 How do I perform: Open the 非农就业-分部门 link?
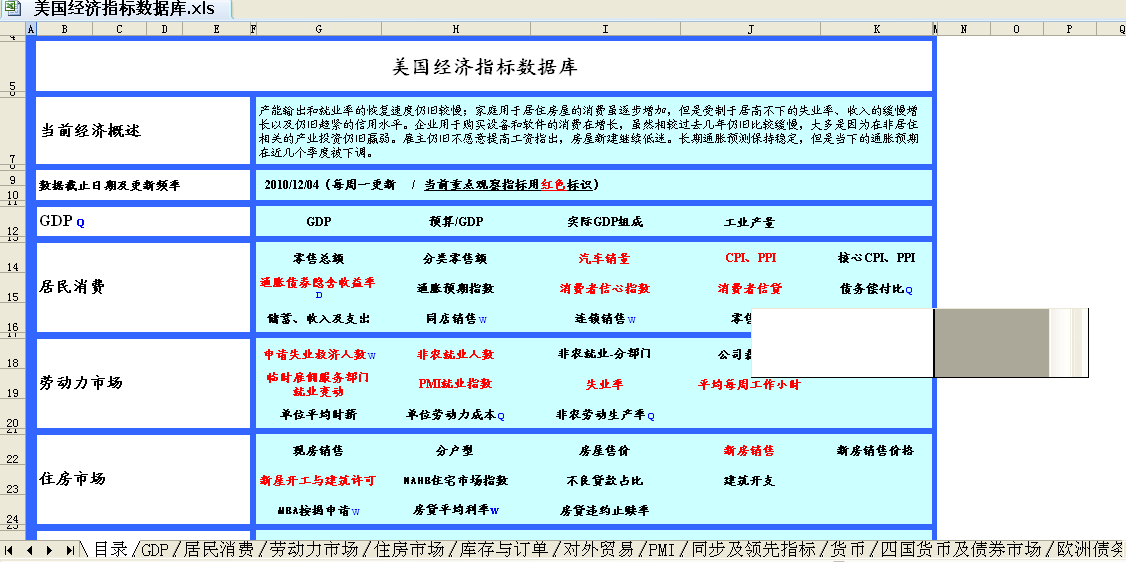(x=605, y=354)
